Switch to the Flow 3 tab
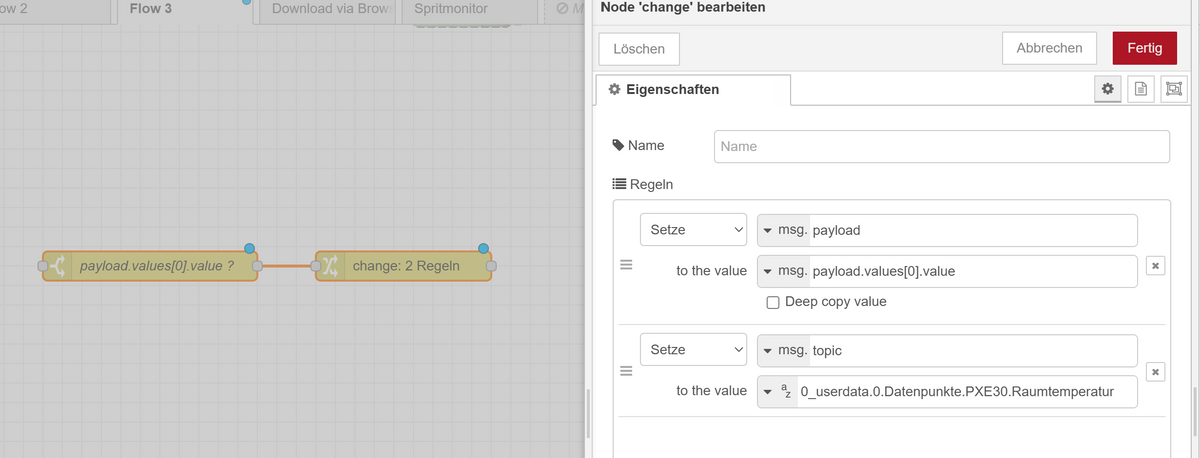This screenshot has height=458, width=1200. click(x=151, y=9)
